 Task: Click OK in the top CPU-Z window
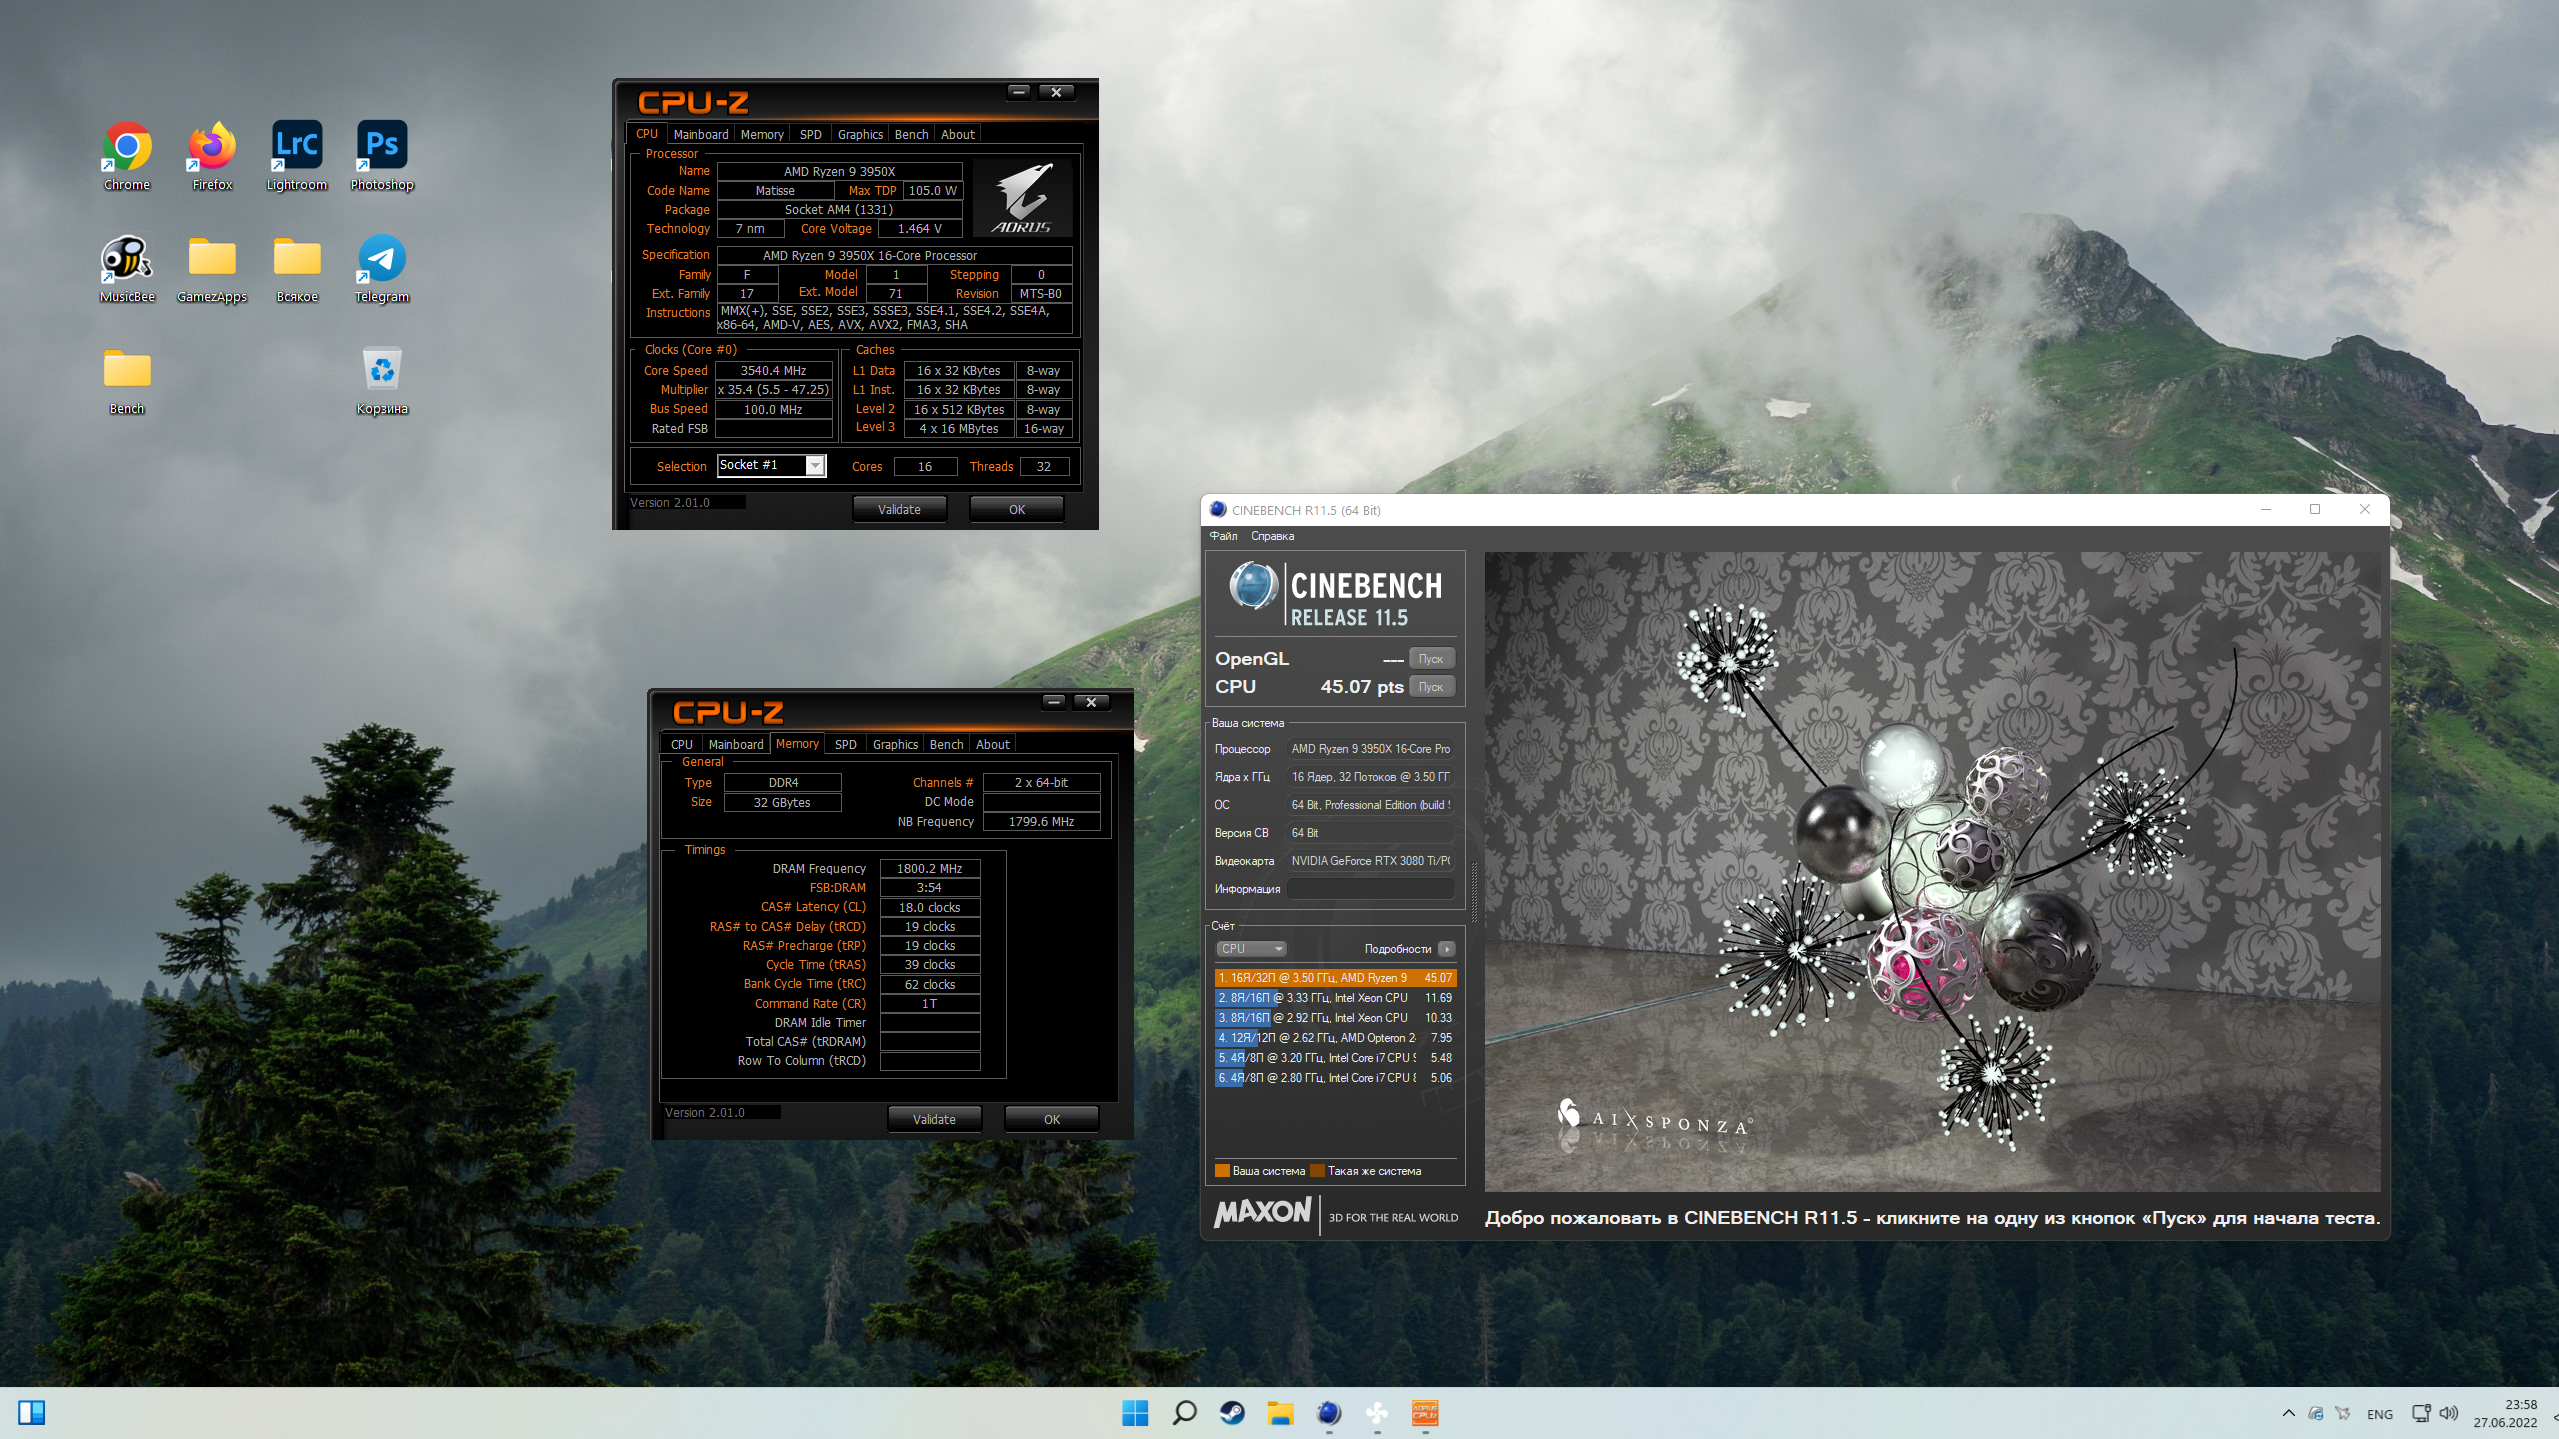click(x=1017, y=509)
